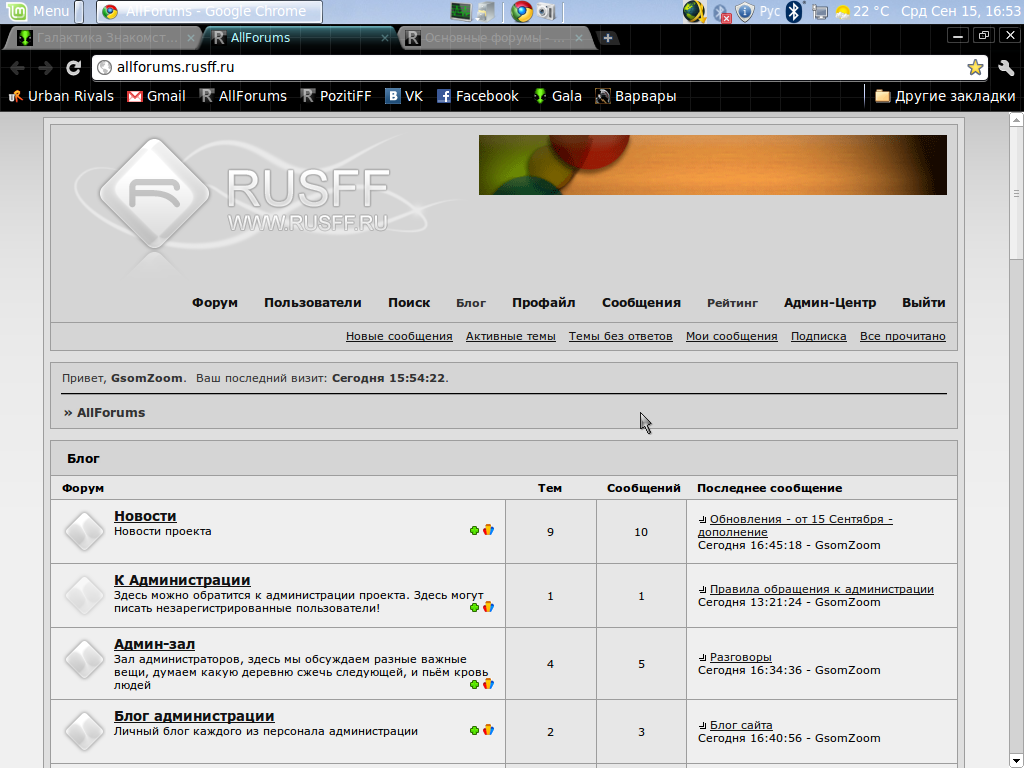The image size is (1024, 768).
Task: Open the Варвары bookmark
Action: tap(635, 96)
